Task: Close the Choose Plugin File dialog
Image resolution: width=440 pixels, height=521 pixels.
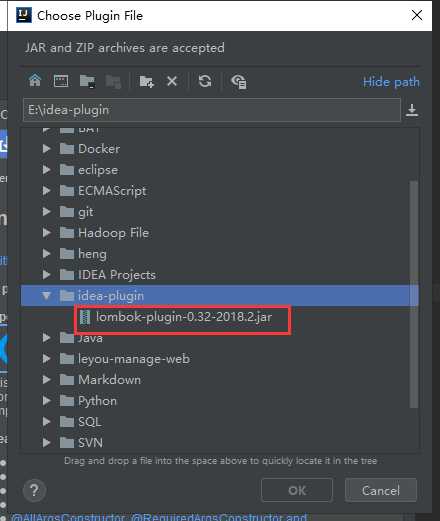Action: (417, 15)
